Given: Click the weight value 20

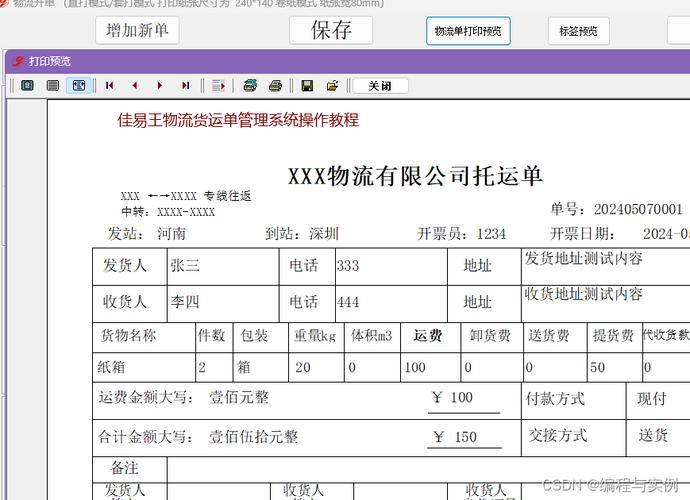Looking at the screenshot, I should point(303,368).
